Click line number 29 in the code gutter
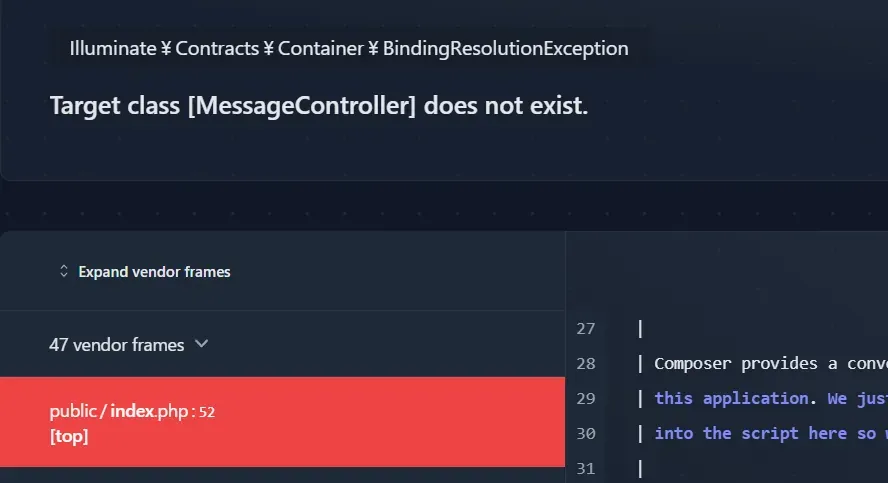888x483 pixels. pos(586,398)
